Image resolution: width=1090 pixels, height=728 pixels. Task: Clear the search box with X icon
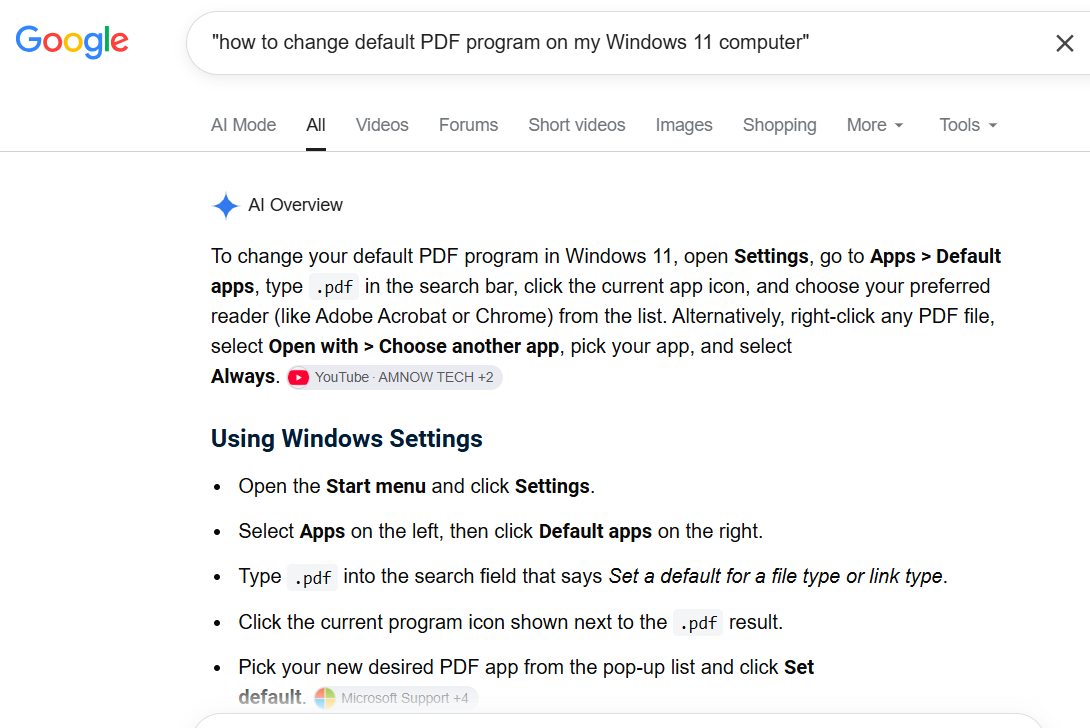point(1064,43)
